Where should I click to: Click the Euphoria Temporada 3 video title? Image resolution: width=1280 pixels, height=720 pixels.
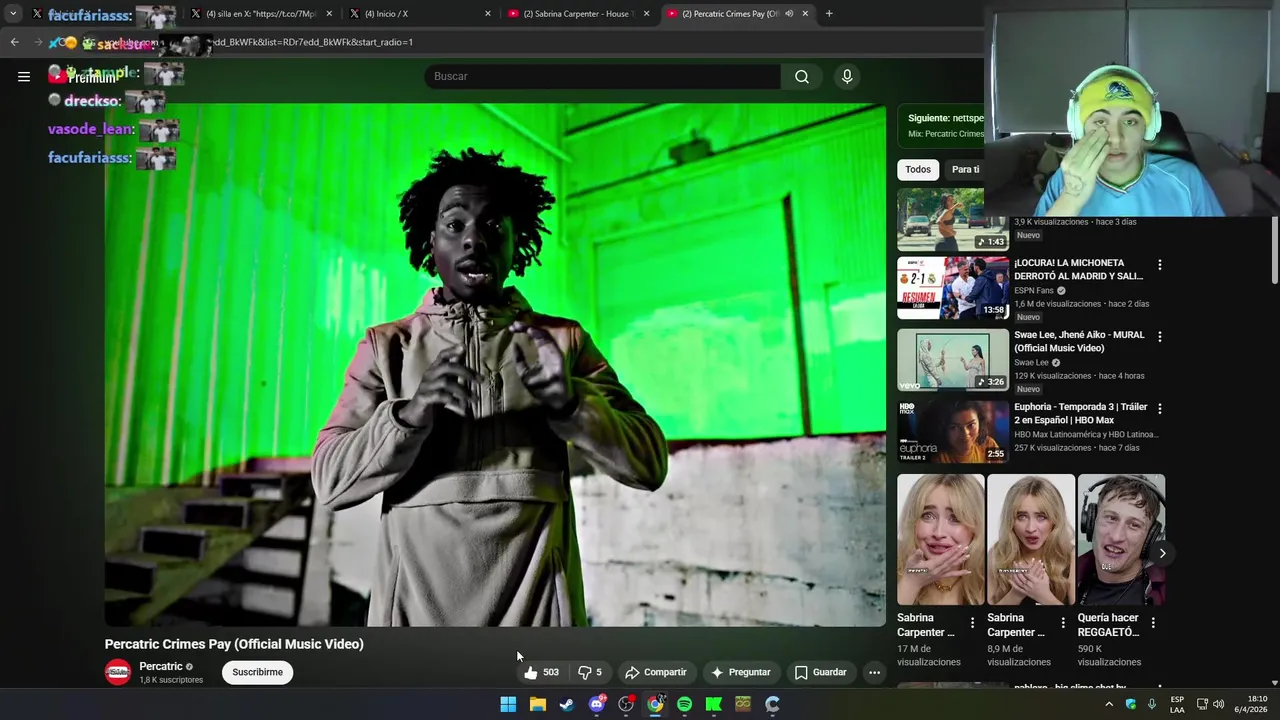(x=1080, y=413)
